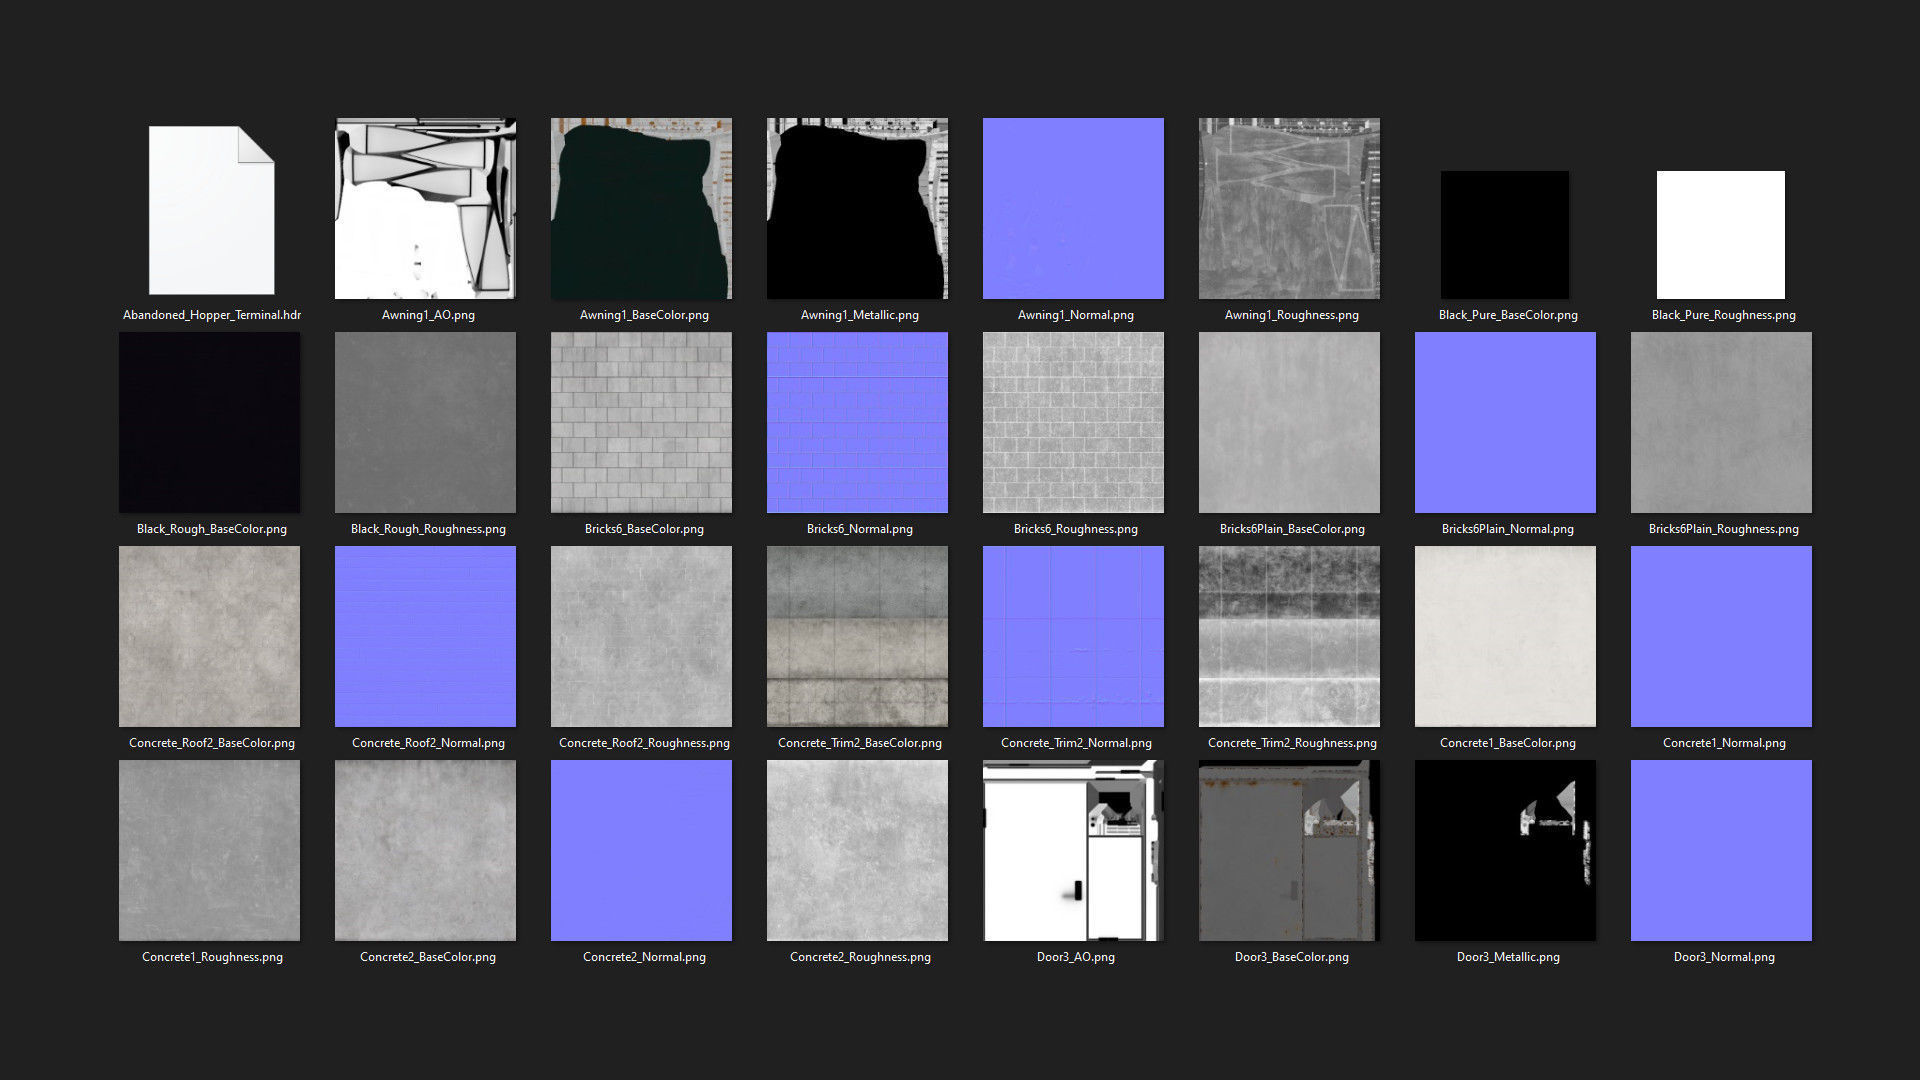The image size is (1920, 1080).
Task: Select the Concrete2_Roughness.png thumbnail
Action: [x=857, y=850]
